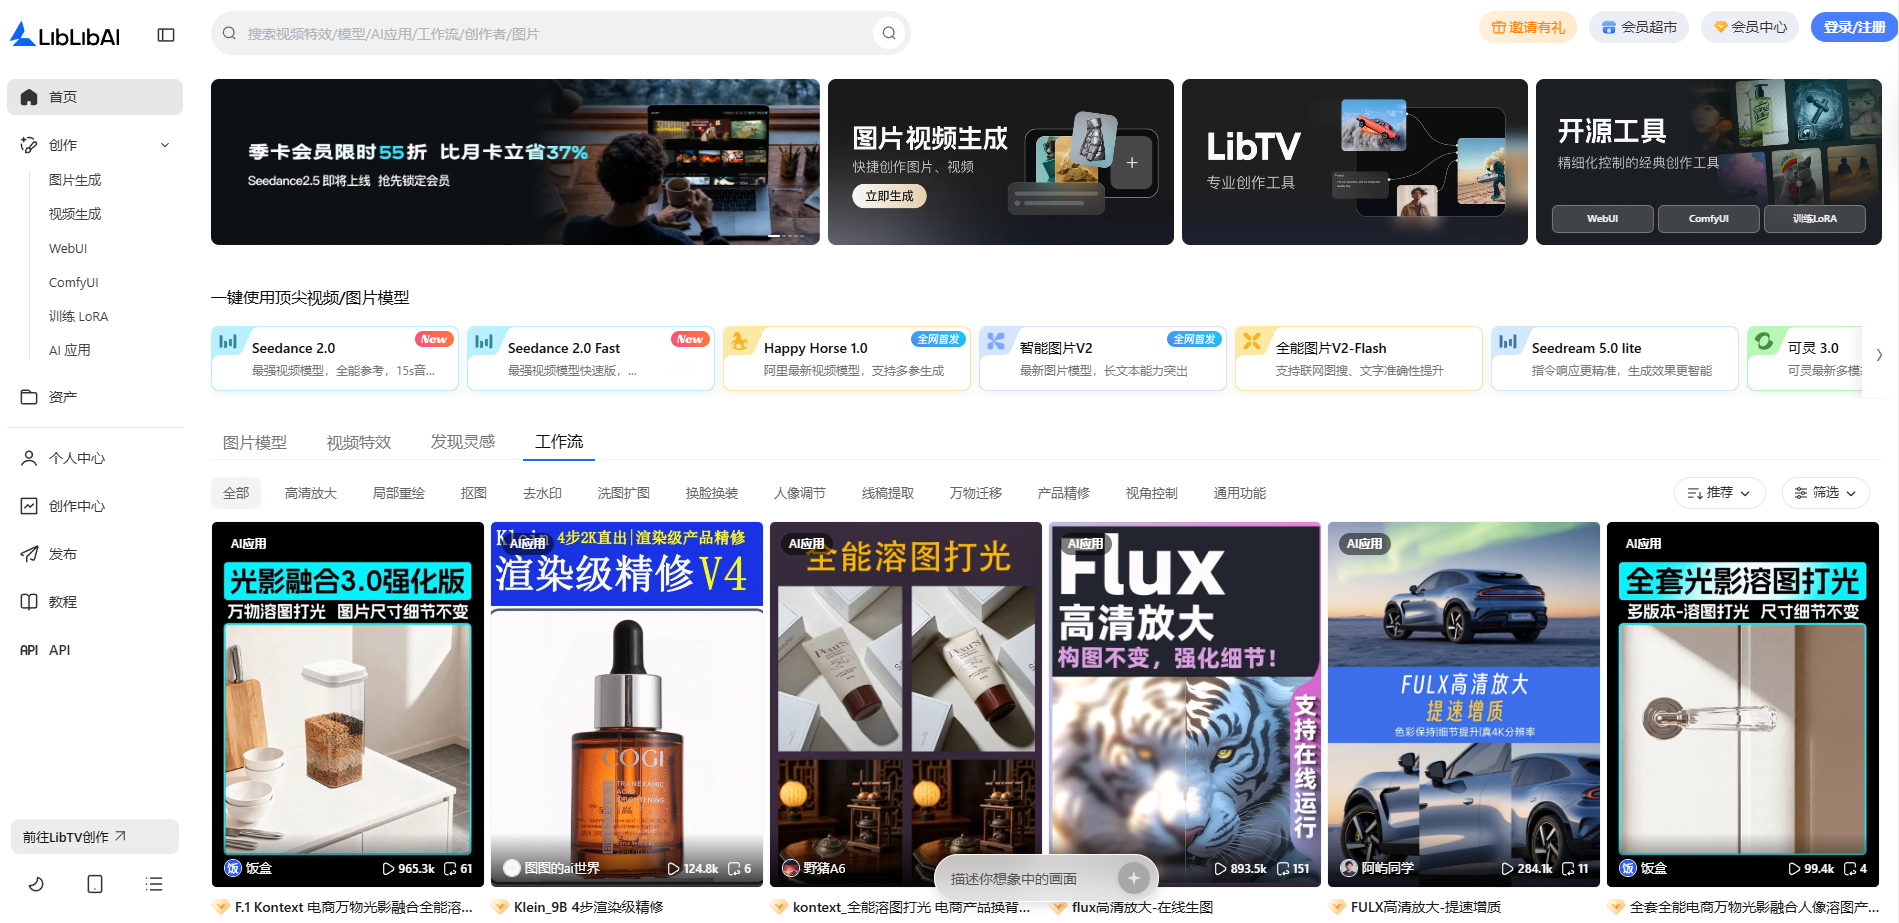Open 训练 LoRA in the sidebar

(78, 316)
